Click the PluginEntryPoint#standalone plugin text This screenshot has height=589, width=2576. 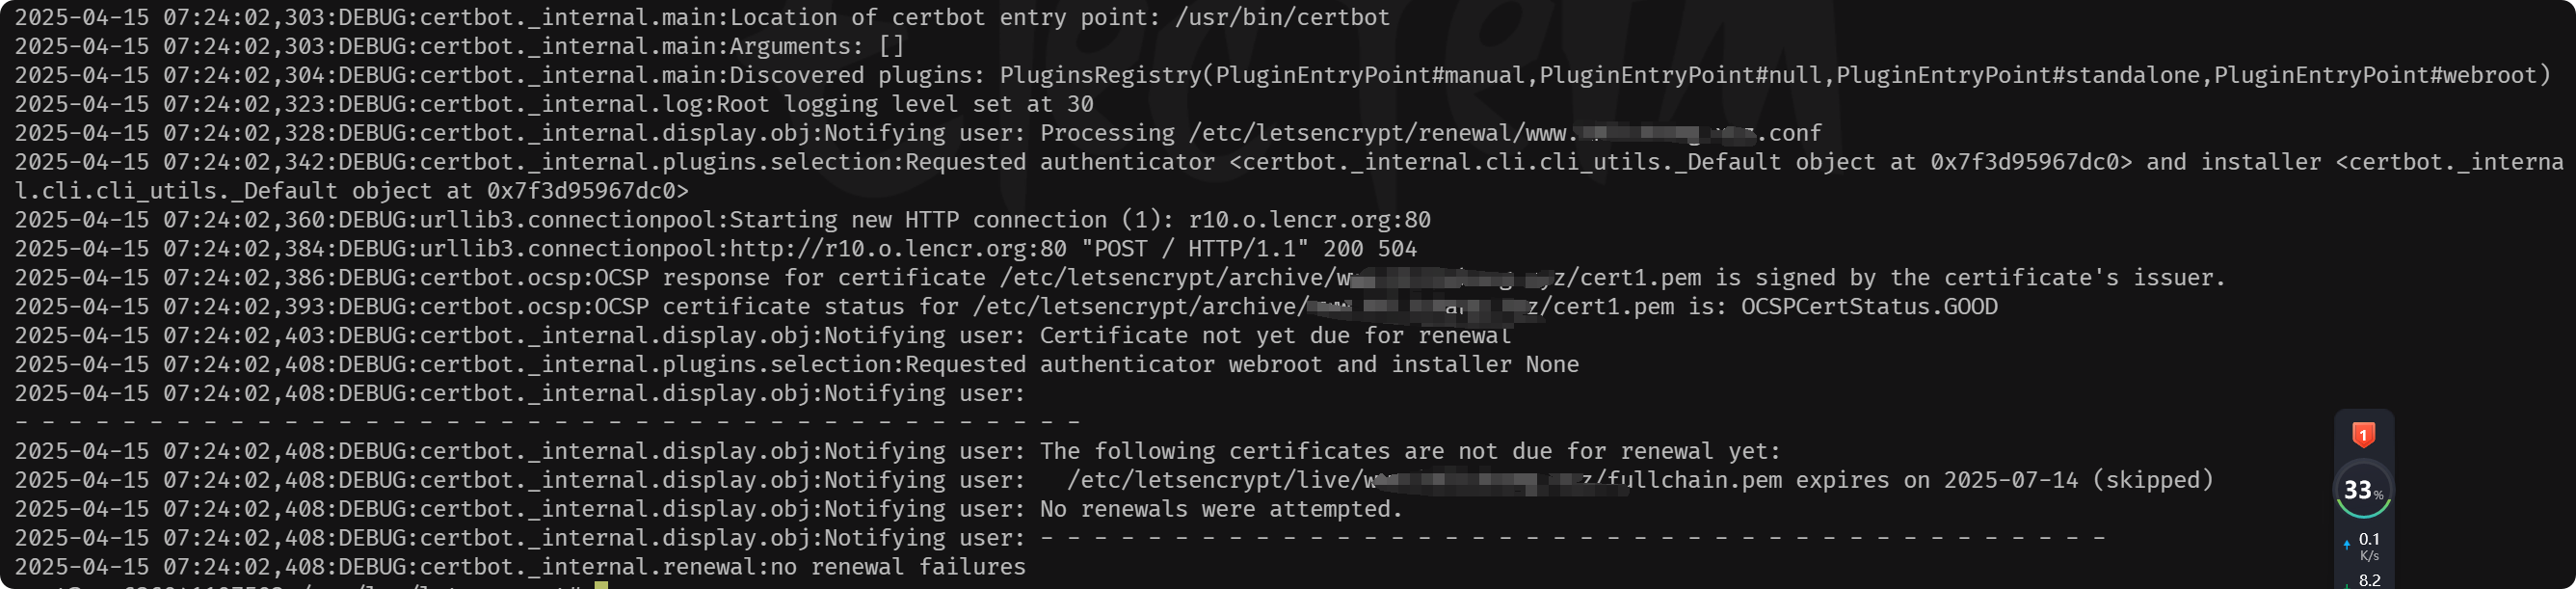2018,75
